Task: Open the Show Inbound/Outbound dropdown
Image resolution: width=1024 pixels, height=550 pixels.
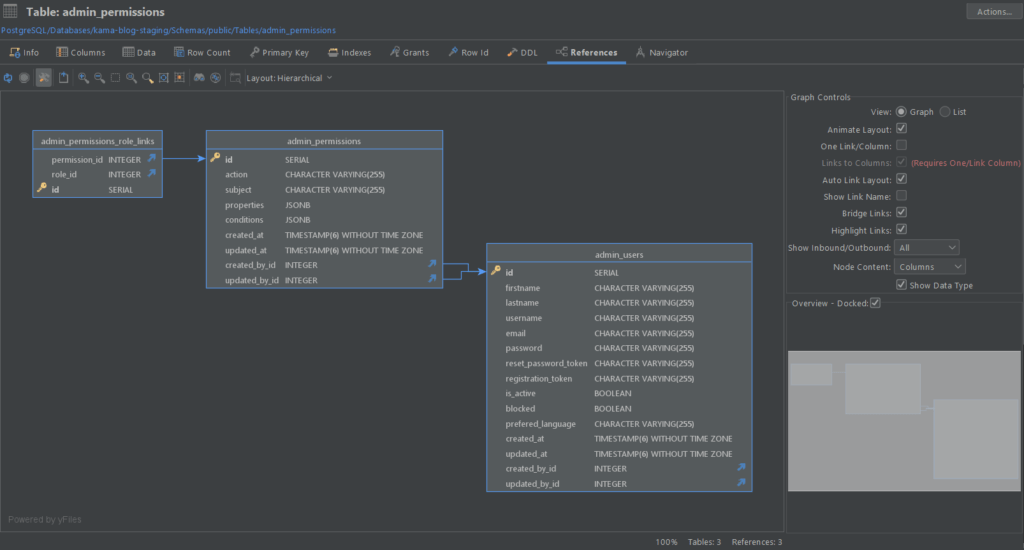Action: (926, 248)
